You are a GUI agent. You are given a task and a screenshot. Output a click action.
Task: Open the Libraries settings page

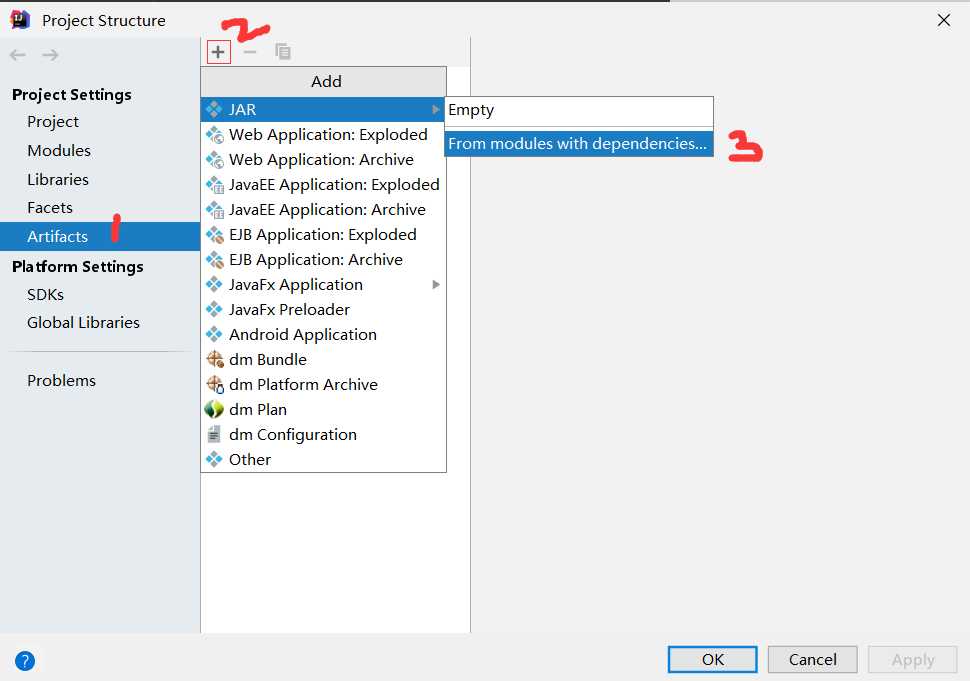(58, 179)
